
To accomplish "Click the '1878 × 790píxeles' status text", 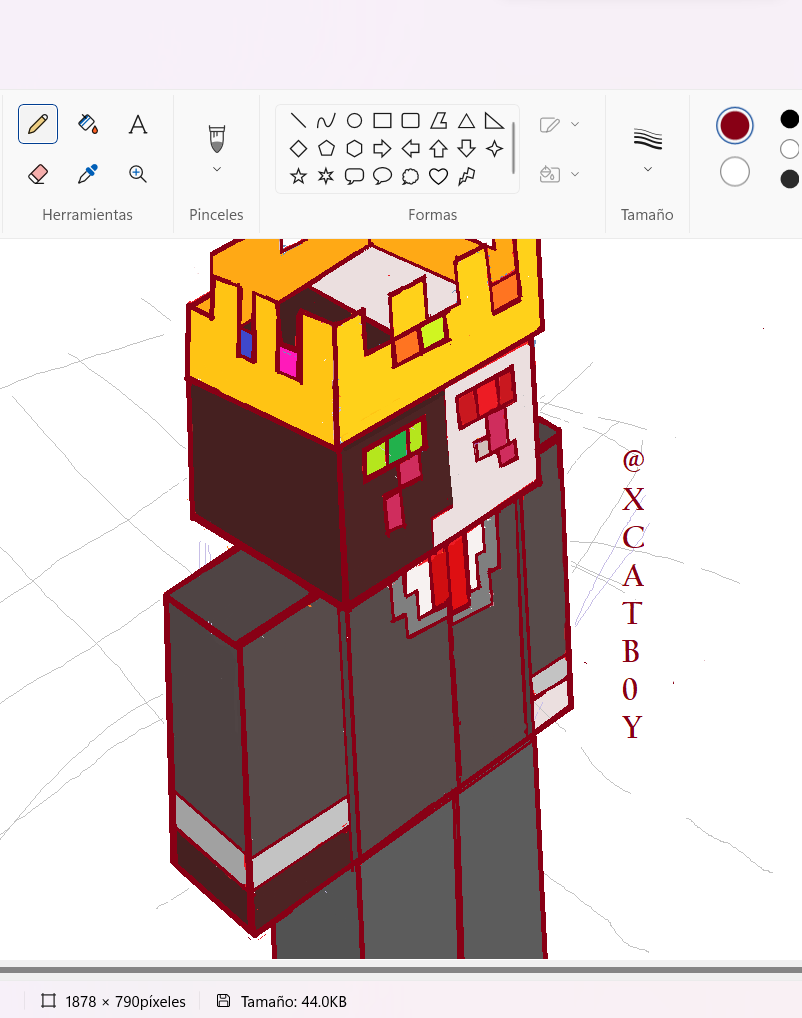I will coord(125,1002).
